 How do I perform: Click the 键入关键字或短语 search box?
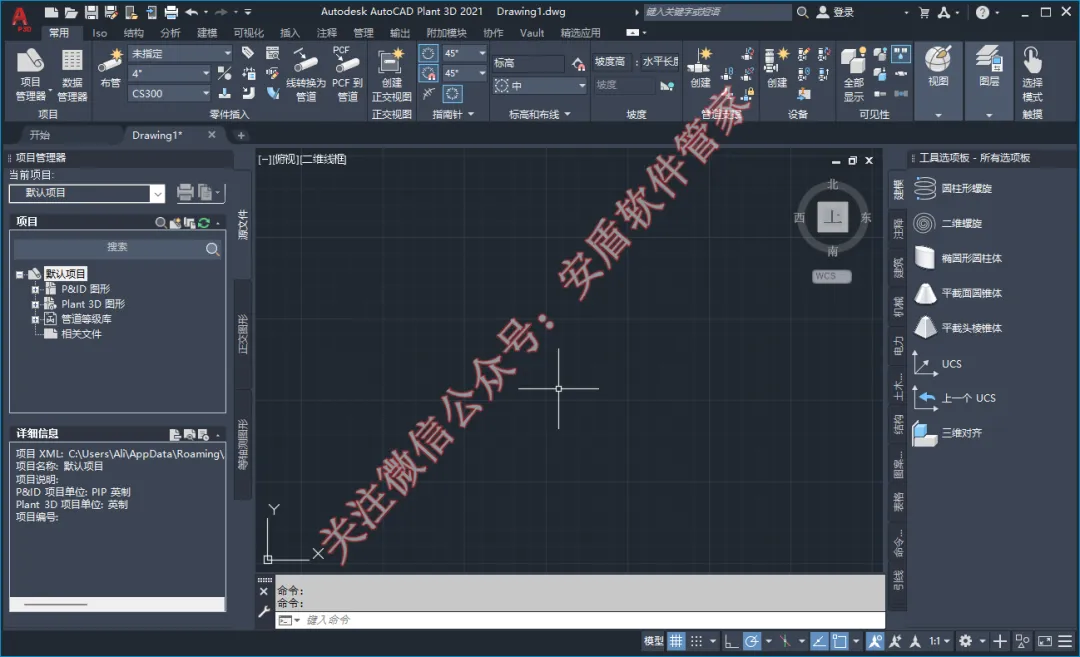tap(717, 12)
